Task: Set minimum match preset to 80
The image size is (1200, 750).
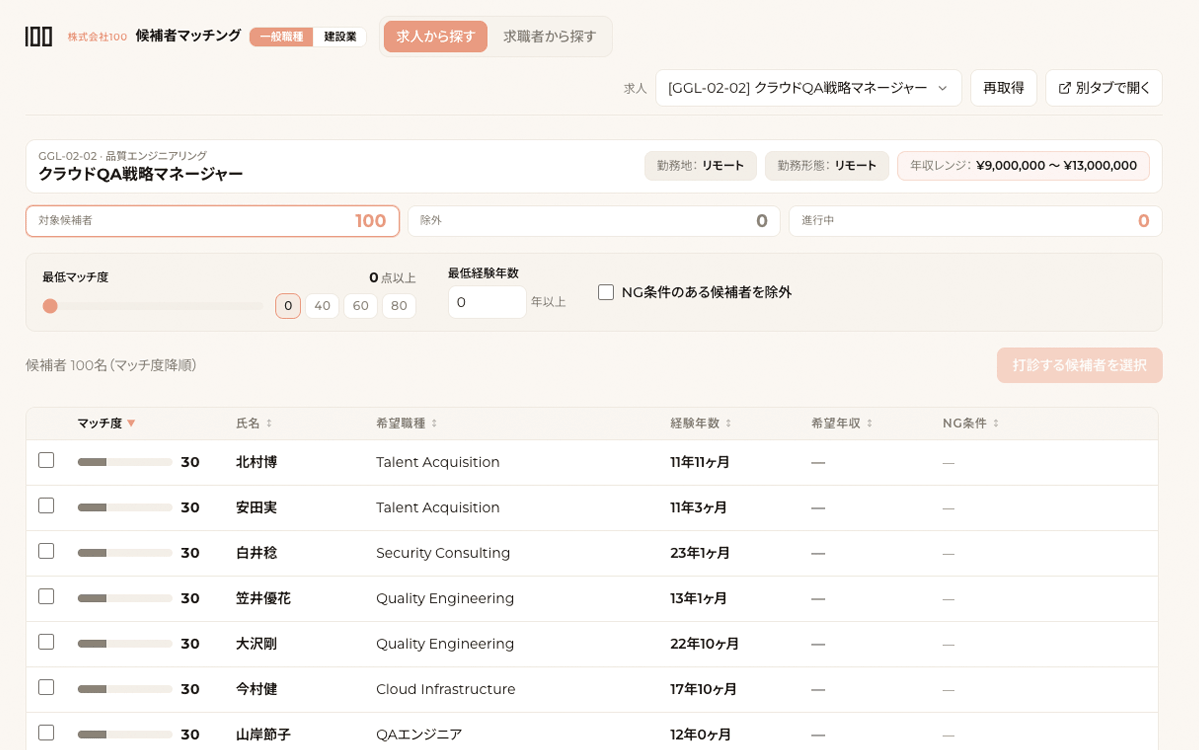Action: (x=399, y=306)
